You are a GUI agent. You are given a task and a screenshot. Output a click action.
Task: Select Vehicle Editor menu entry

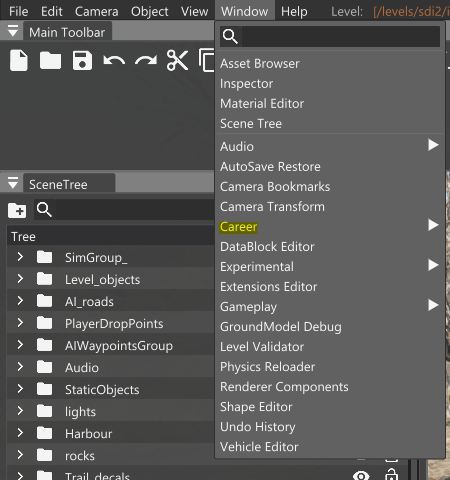coord(259,447)
